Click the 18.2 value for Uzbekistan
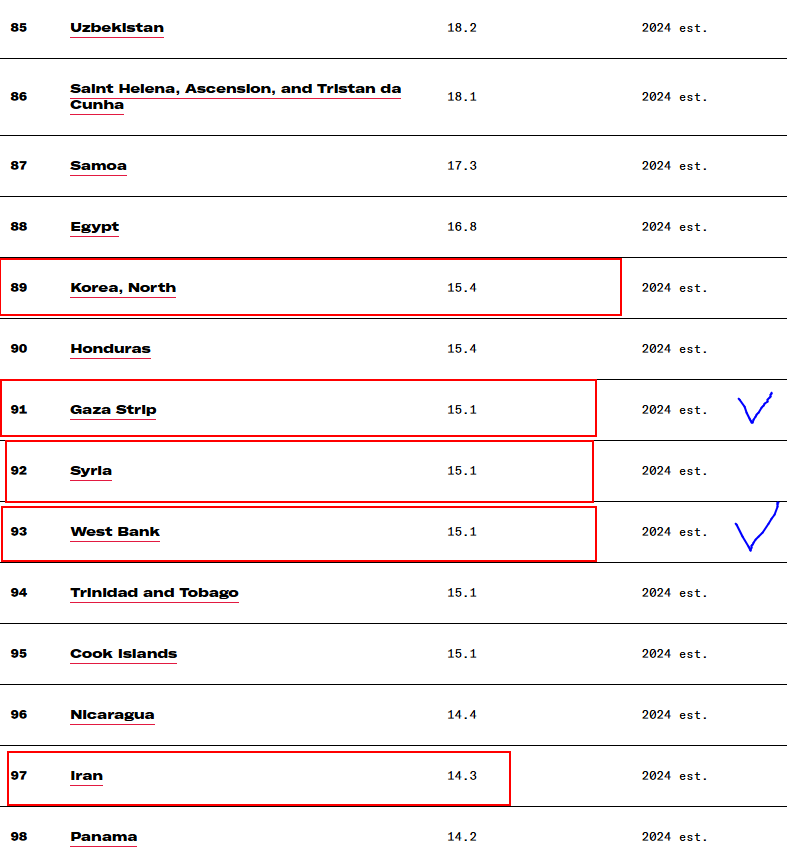 click(x=462, y=28)
